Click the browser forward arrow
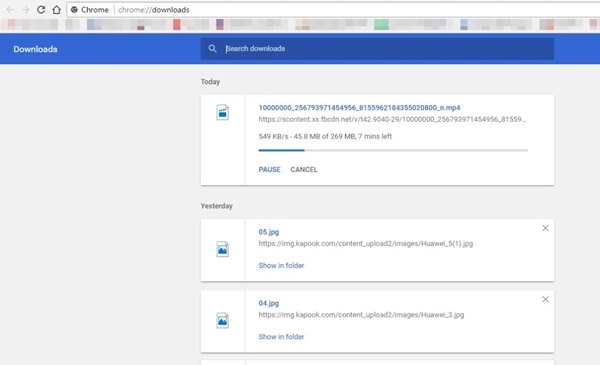Screen dimensions: 600x365 pyautogui.click(x=26, y=10)
